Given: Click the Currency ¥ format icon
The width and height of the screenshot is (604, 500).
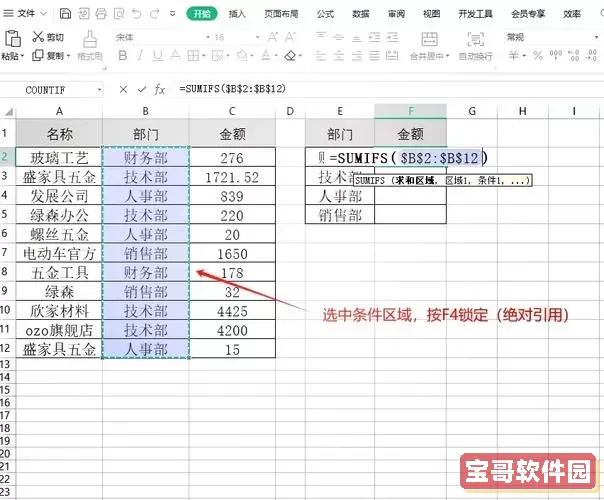Looking at the screenshot, I should 513,56.
